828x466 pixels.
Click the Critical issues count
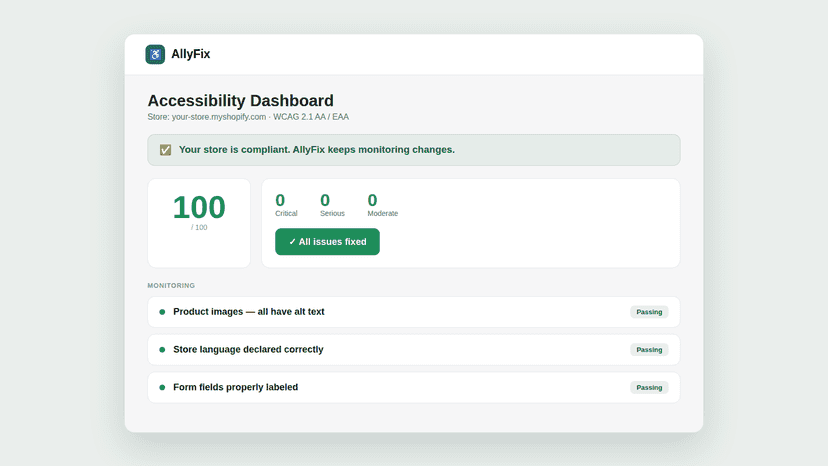[280, 200]
